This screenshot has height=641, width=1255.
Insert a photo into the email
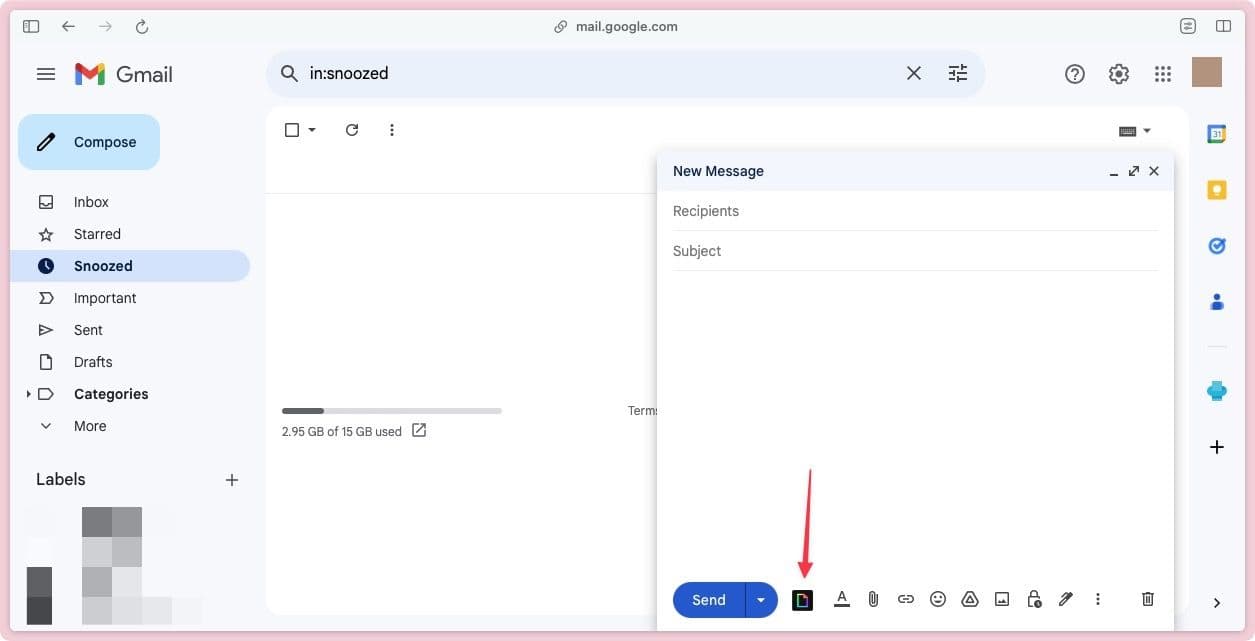tap(1001, 598)
